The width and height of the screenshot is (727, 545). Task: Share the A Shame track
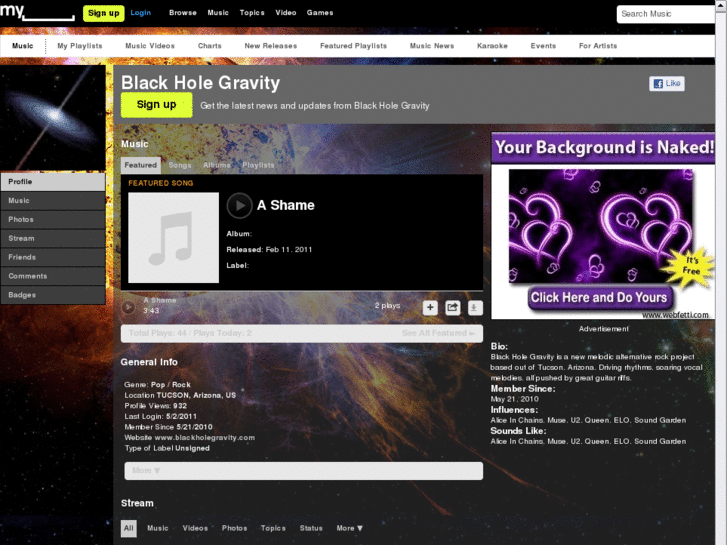(x=453, y=308)
